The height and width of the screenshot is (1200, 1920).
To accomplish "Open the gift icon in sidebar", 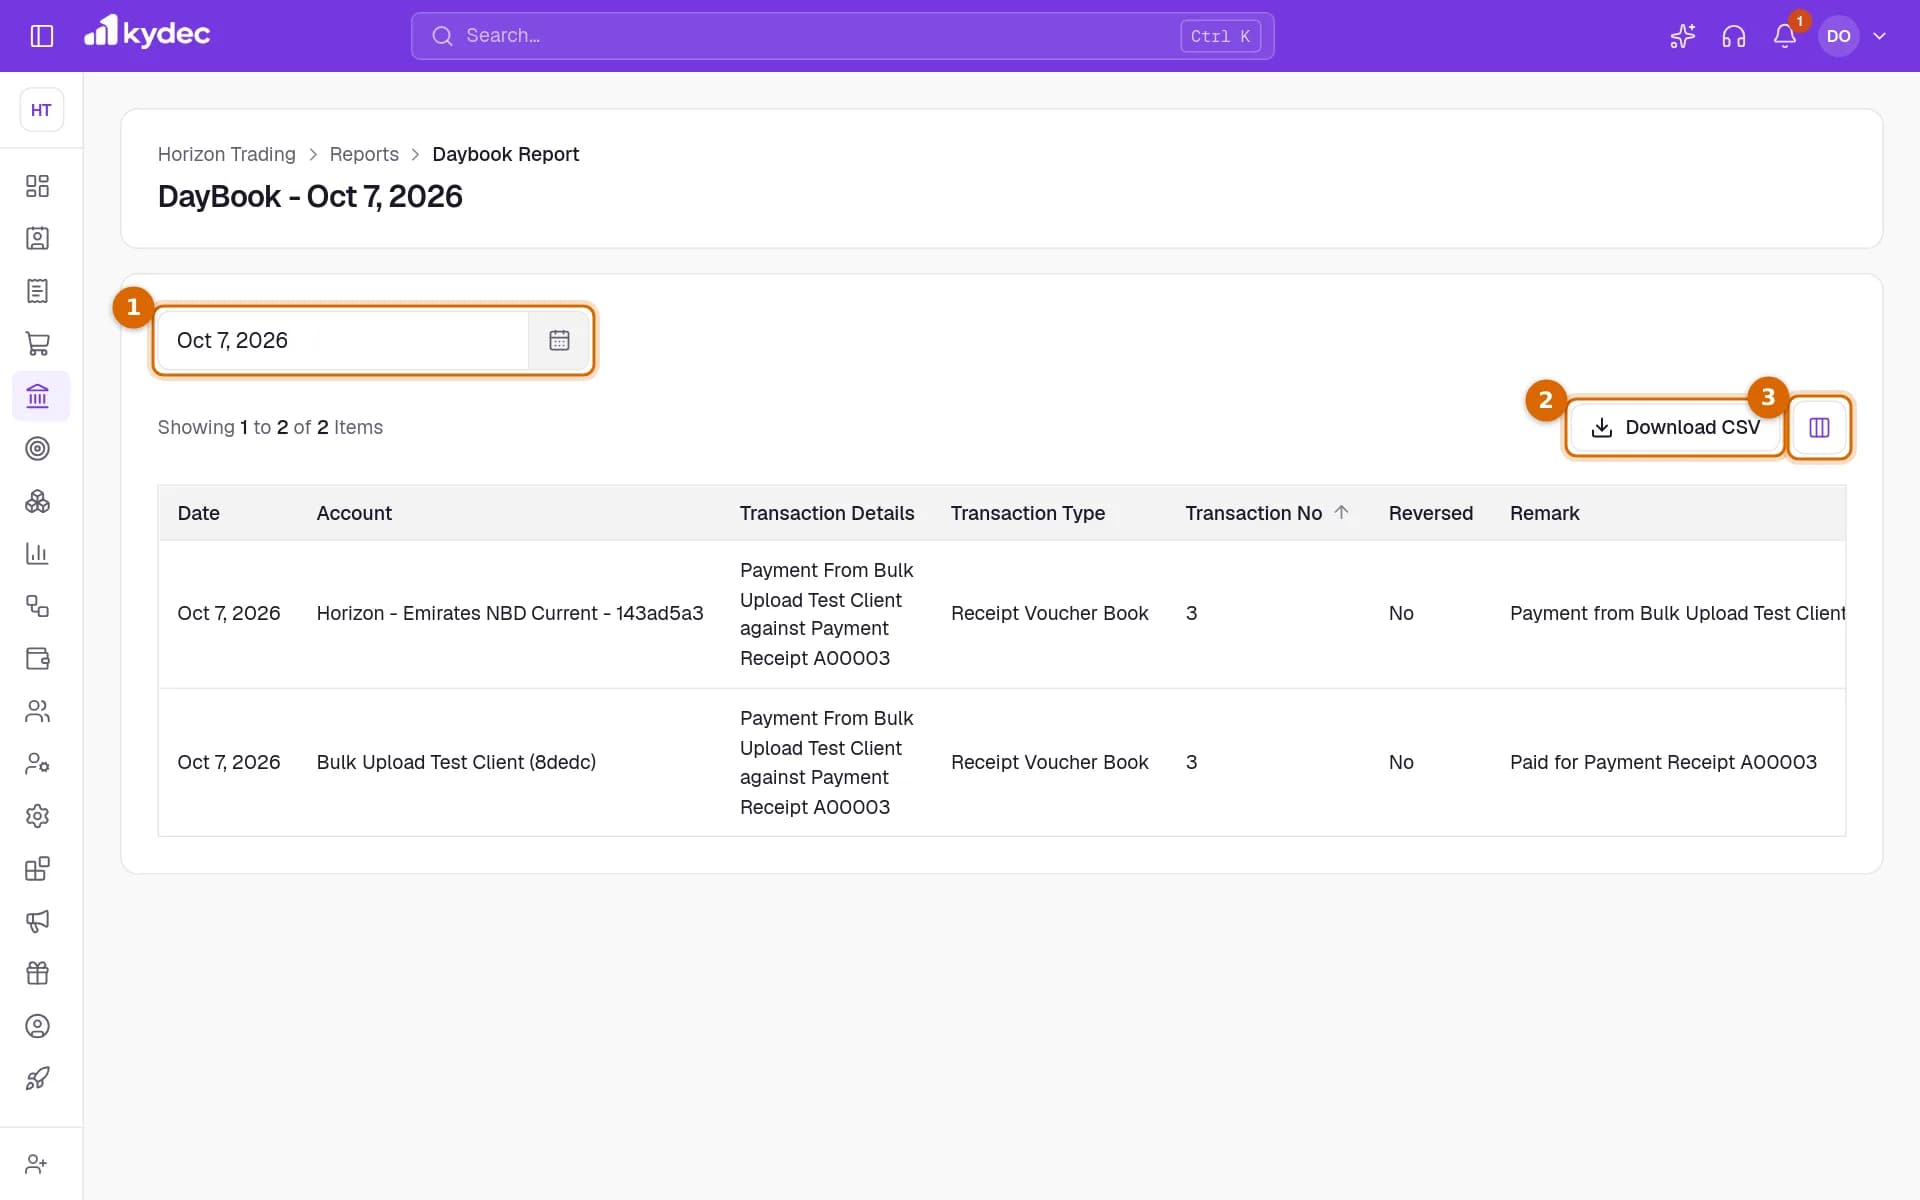I will tap(37, 973).
